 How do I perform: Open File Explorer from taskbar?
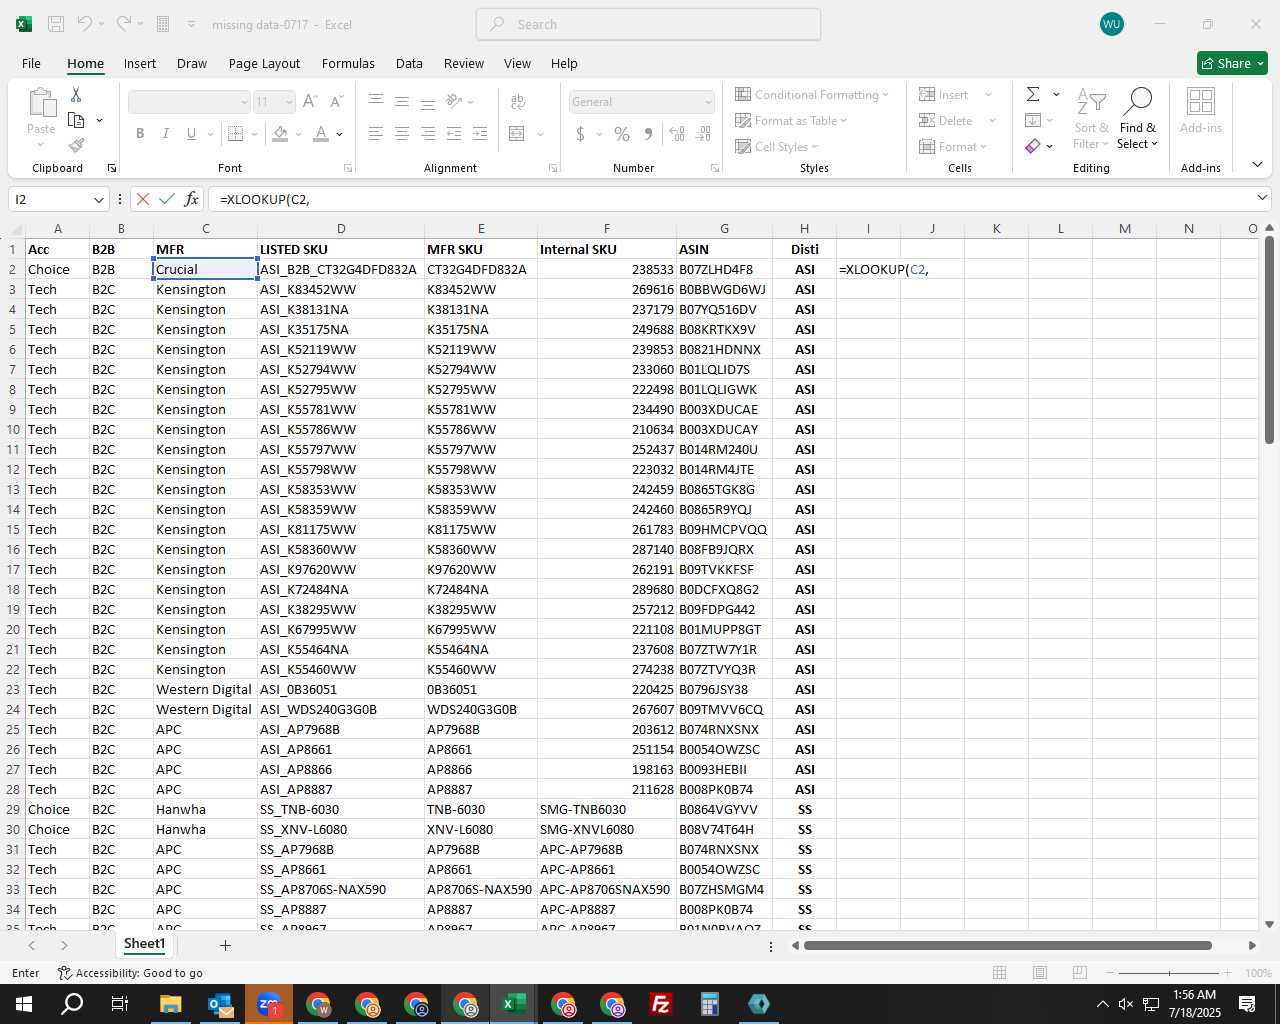[x=170, y=1004]
